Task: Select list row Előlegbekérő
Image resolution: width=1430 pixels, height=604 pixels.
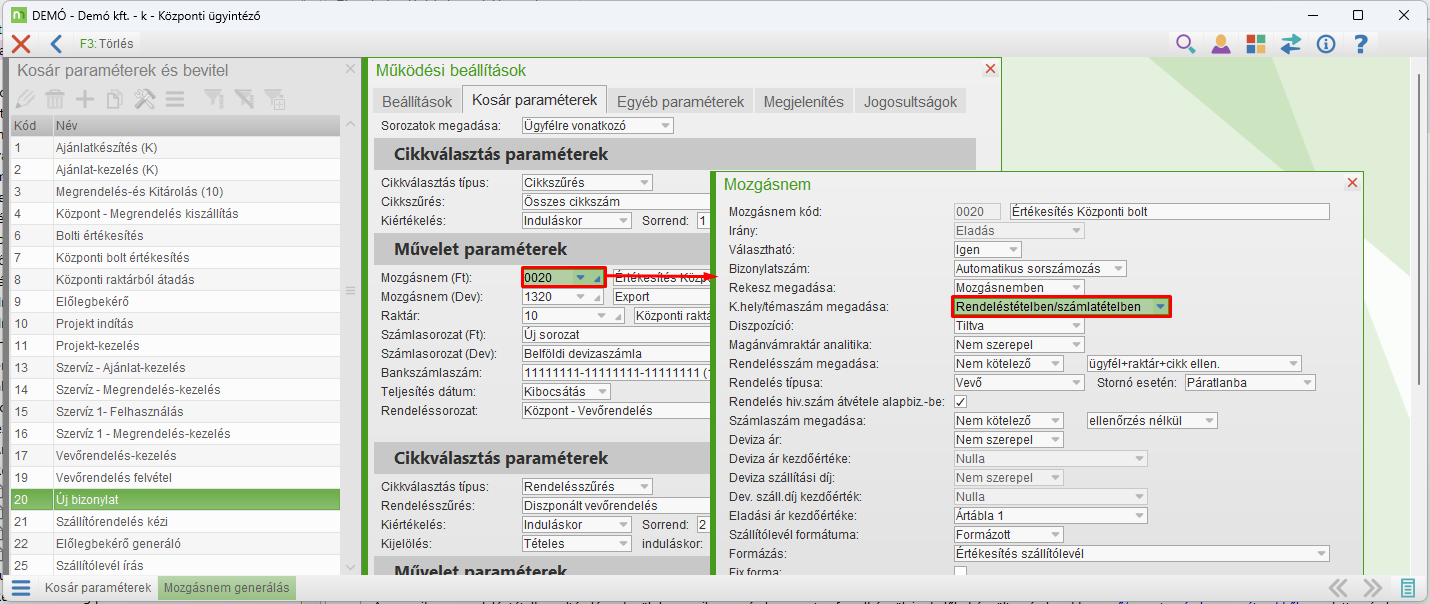Action: (x=176, y=301)
